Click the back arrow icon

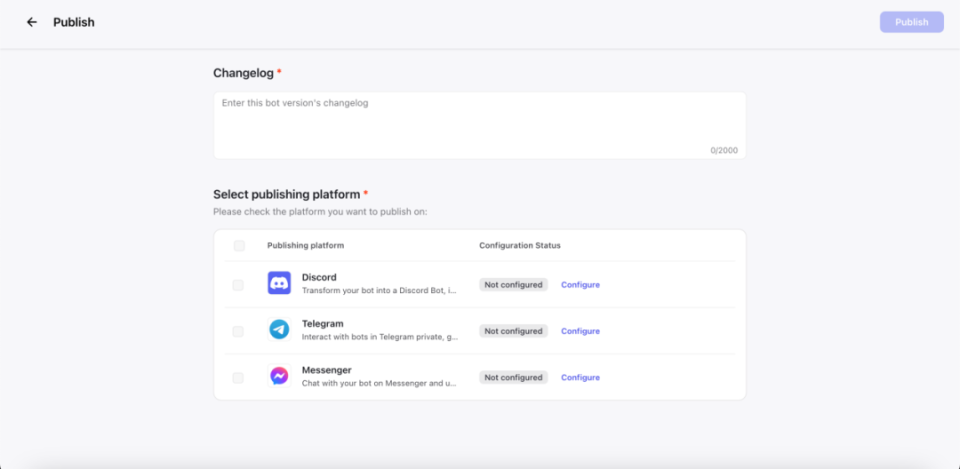[32, 22]
